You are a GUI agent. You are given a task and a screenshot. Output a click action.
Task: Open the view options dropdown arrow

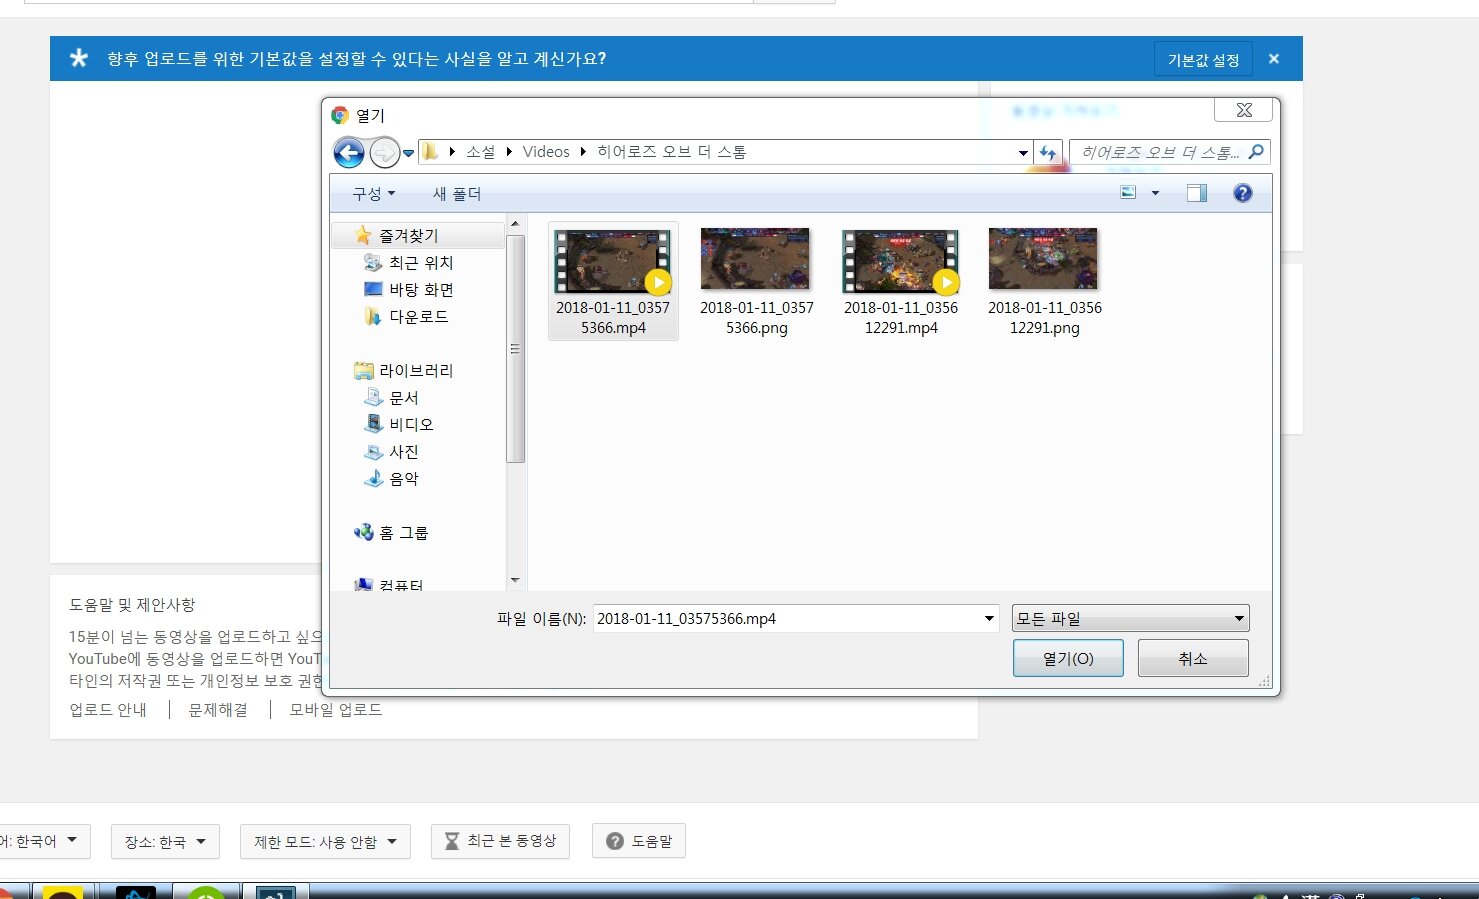[x=1155, y=193]
